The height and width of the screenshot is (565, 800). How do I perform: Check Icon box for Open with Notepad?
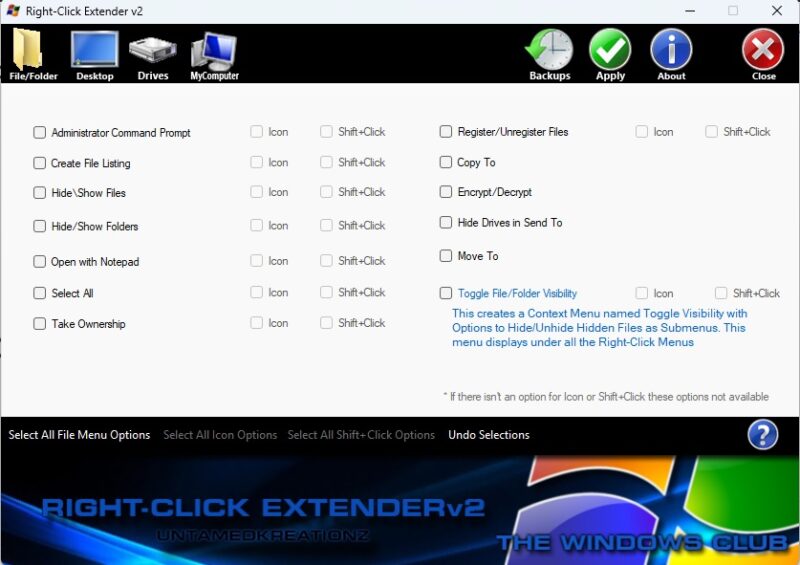(x=256, y=260)
